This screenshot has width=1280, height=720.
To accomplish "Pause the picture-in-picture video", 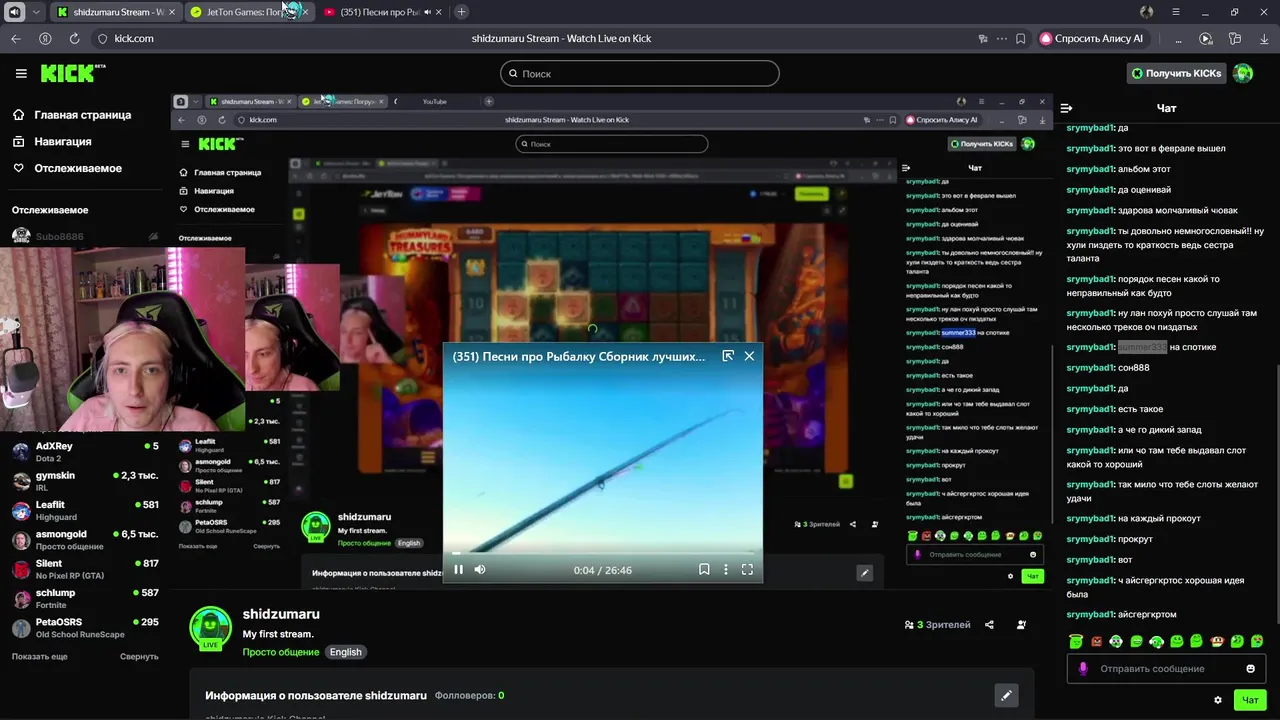I will tap(458, 570).
